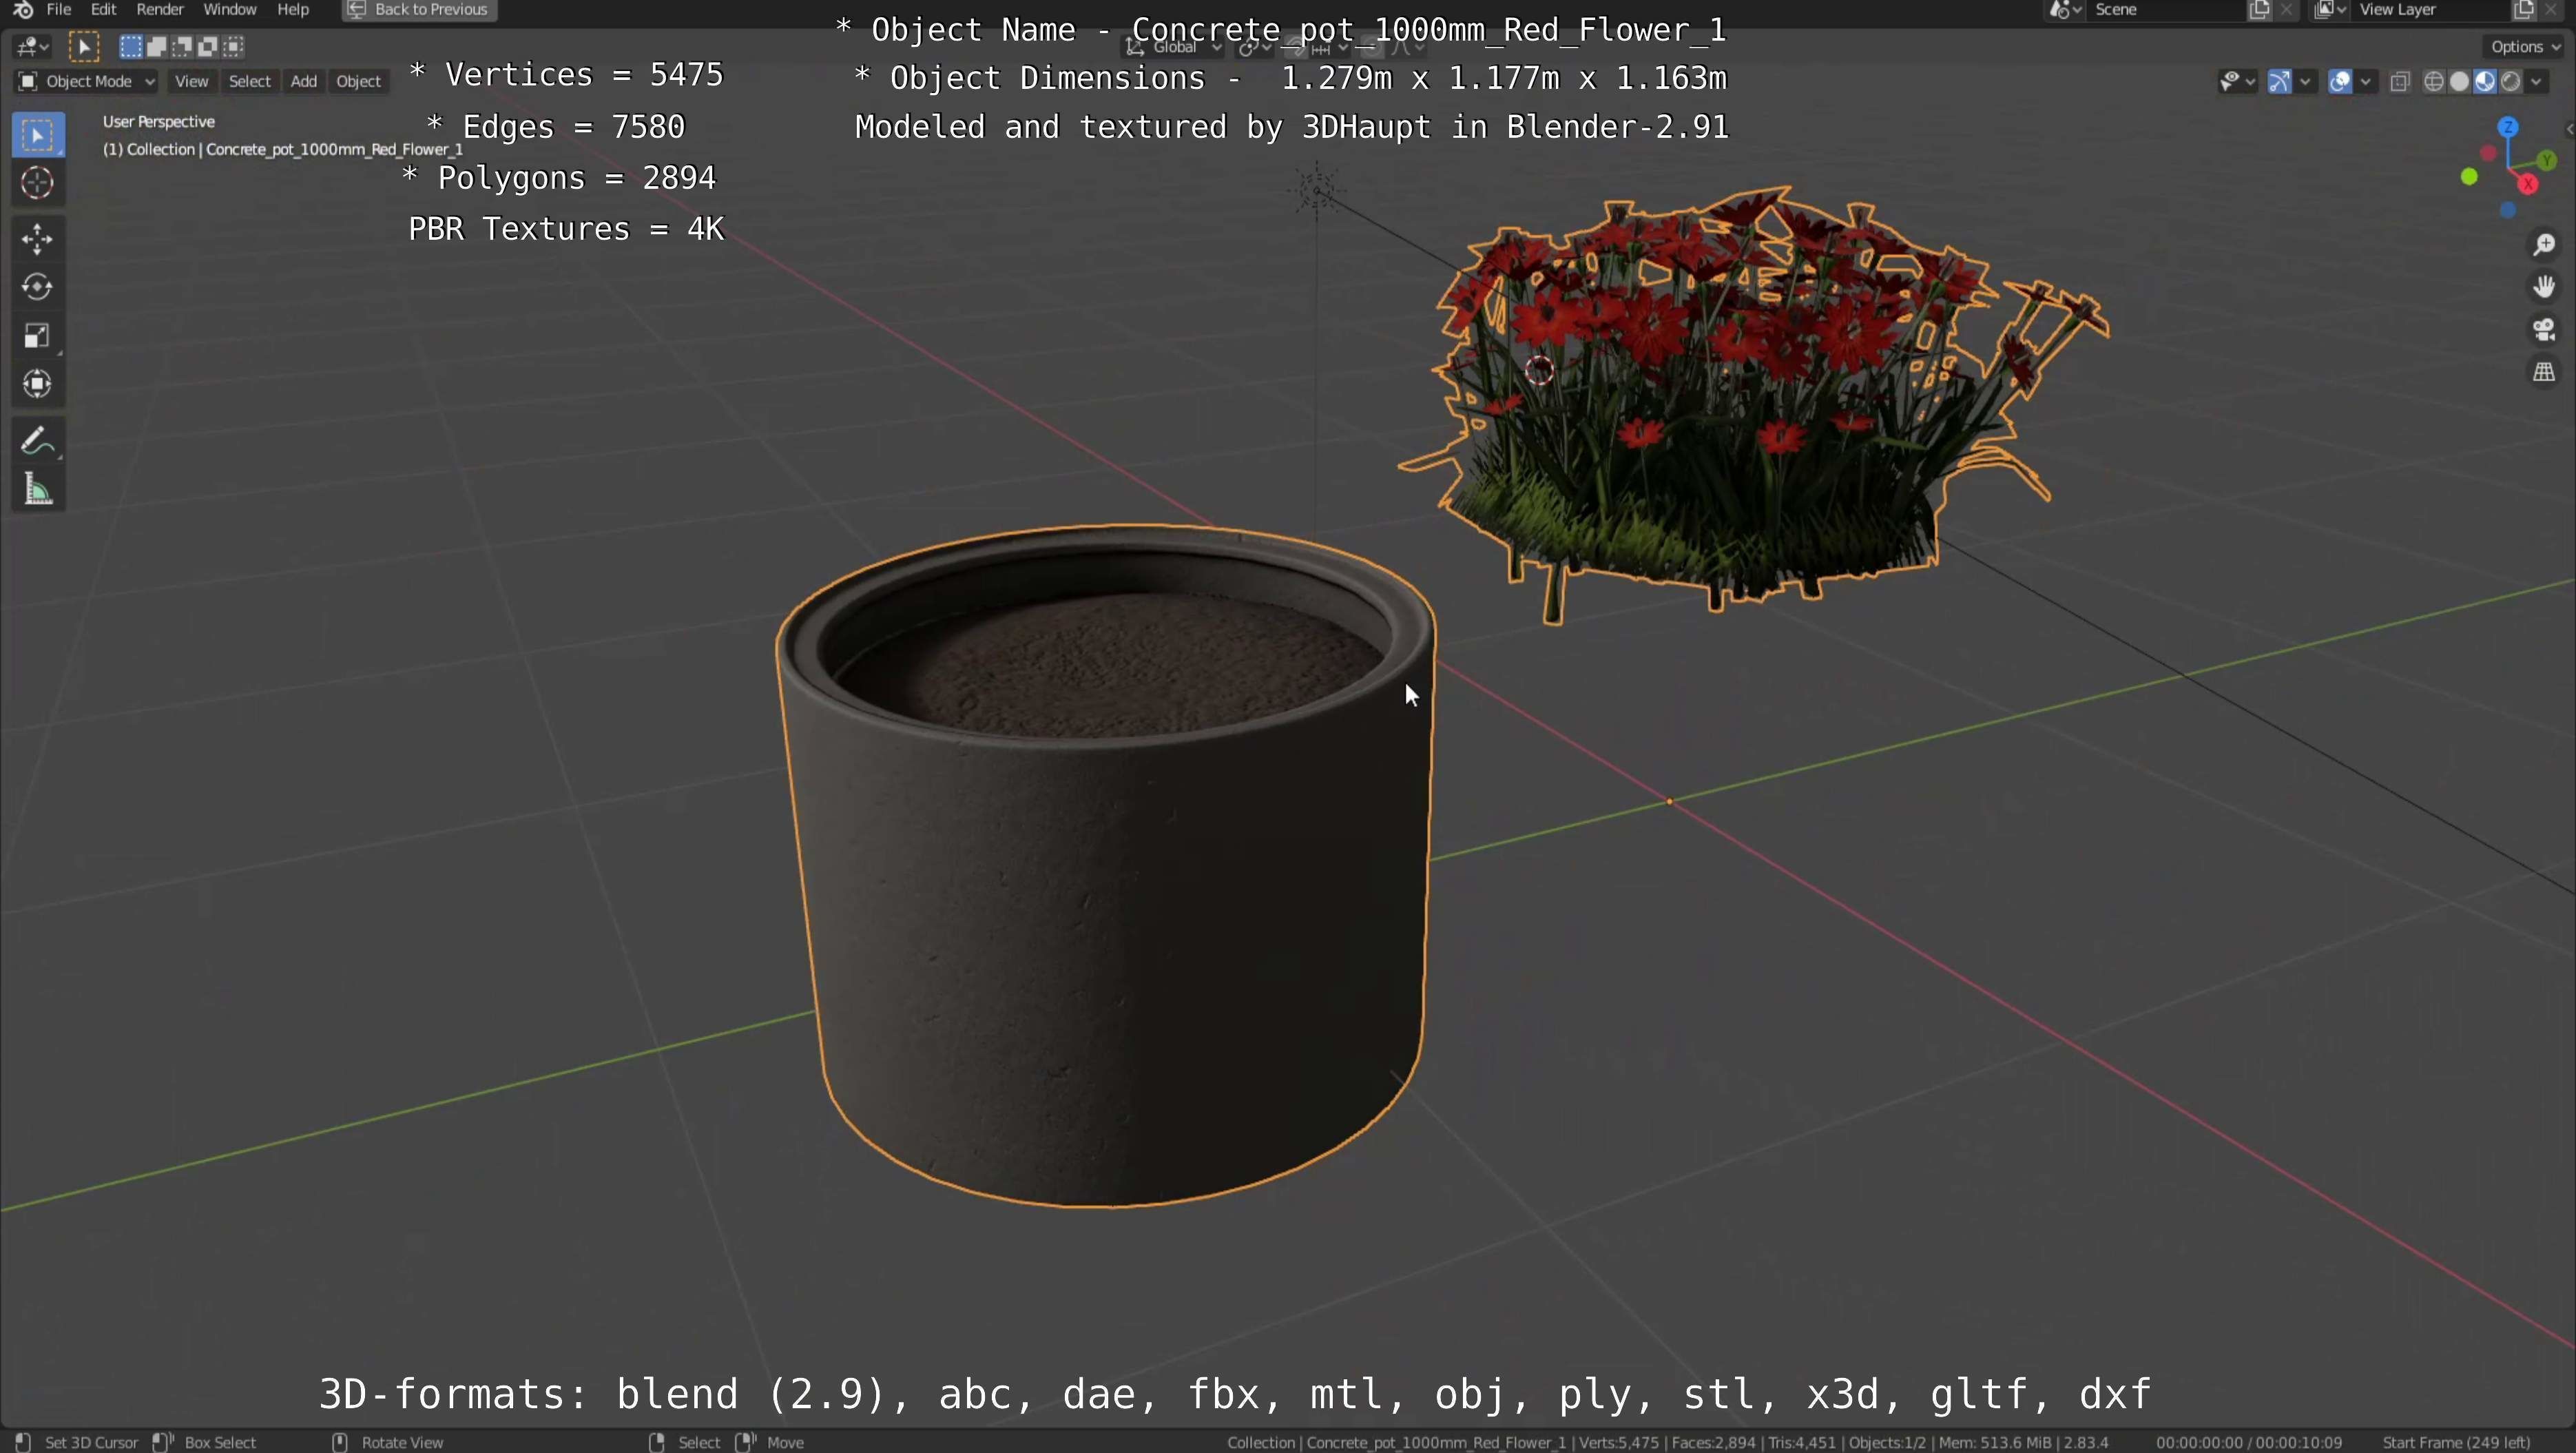The width and height of the screenshot is (2576, 1453).
Task: Click the Scene name field
Action: [2165, 10]
